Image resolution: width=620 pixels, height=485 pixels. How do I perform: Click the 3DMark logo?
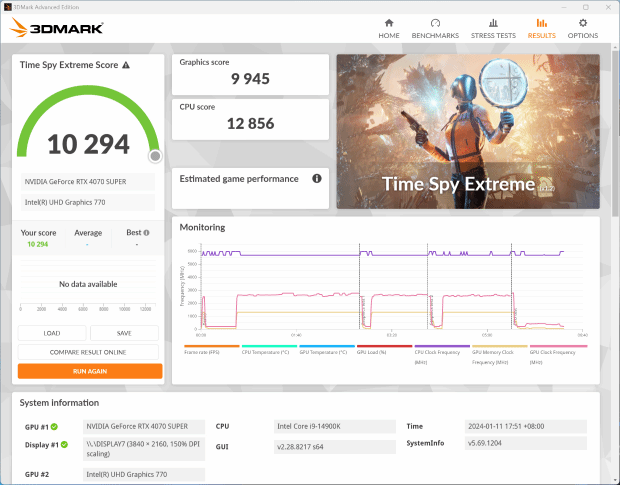coord(56,28)
